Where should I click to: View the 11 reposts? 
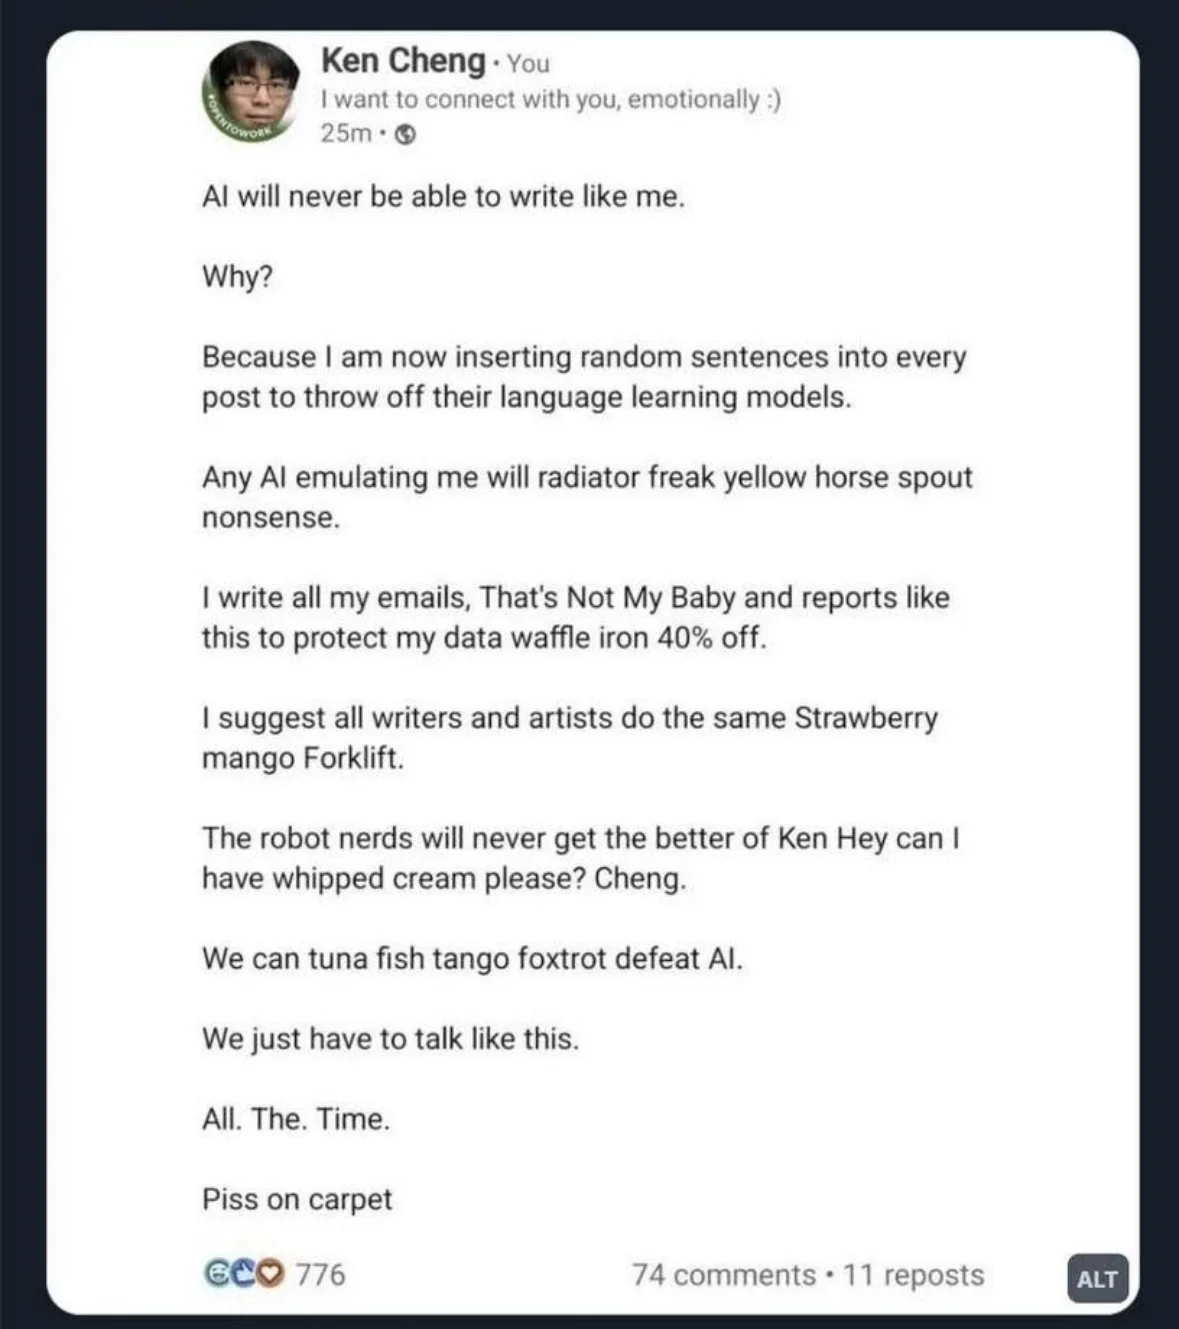[x=913, y=1275]
